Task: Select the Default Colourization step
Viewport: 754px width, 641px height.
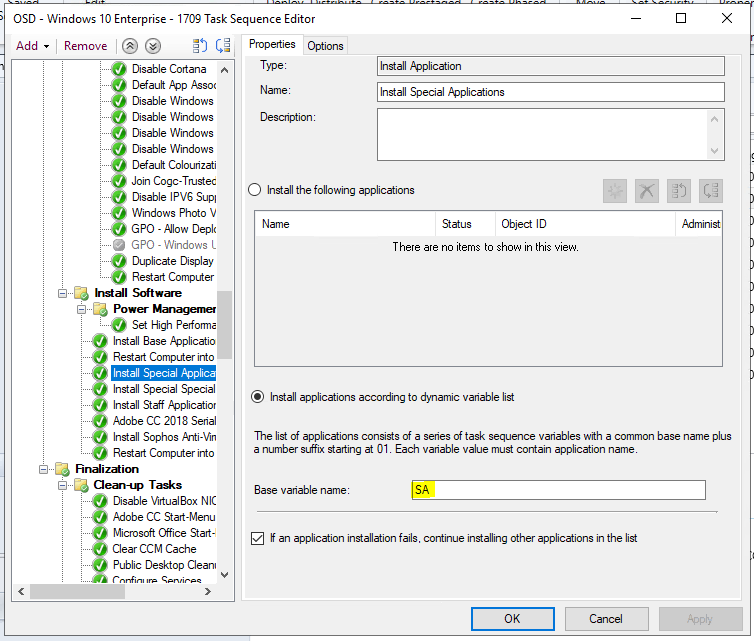Action: 174,165
